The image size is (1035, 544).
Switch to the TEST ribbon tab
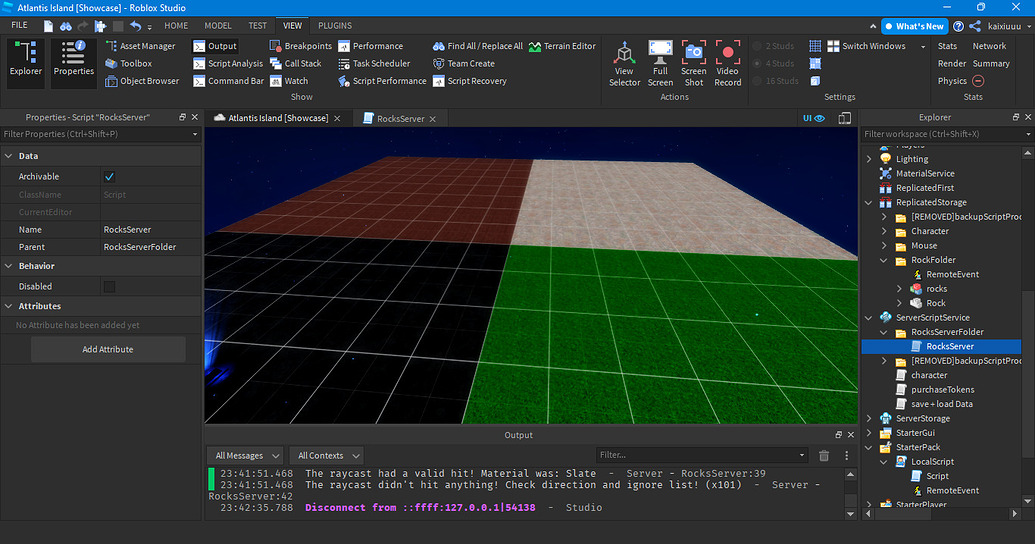coord(257,26)
